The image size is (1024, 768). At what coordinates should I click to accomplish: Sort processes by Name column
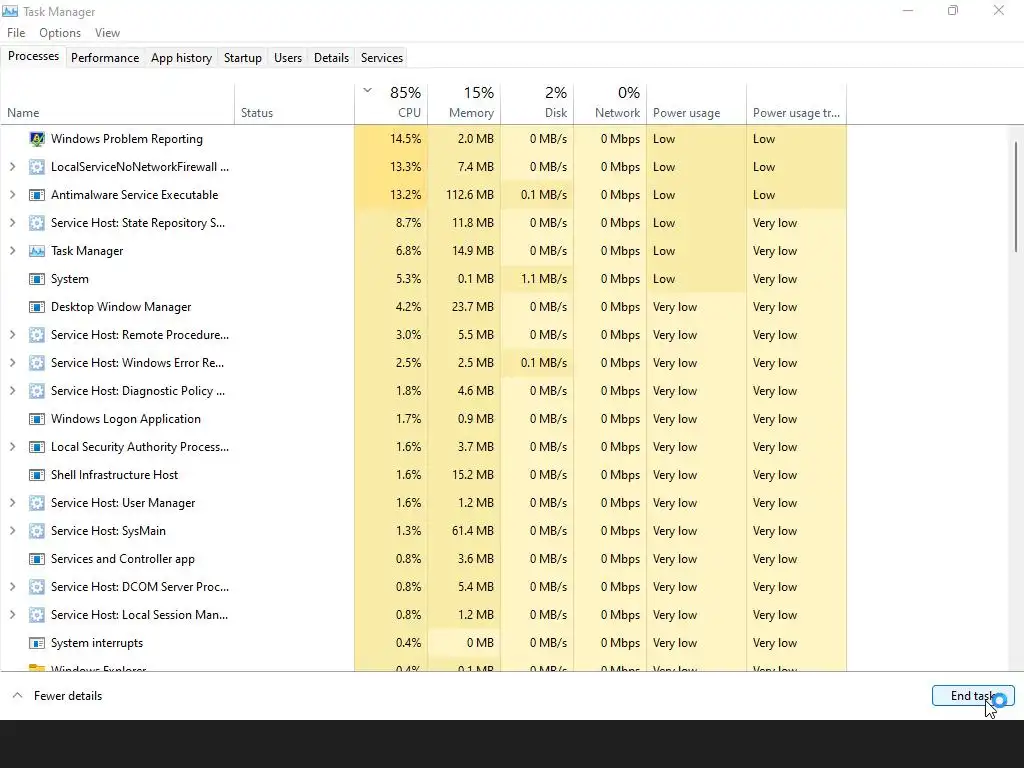tap(118, 104)
